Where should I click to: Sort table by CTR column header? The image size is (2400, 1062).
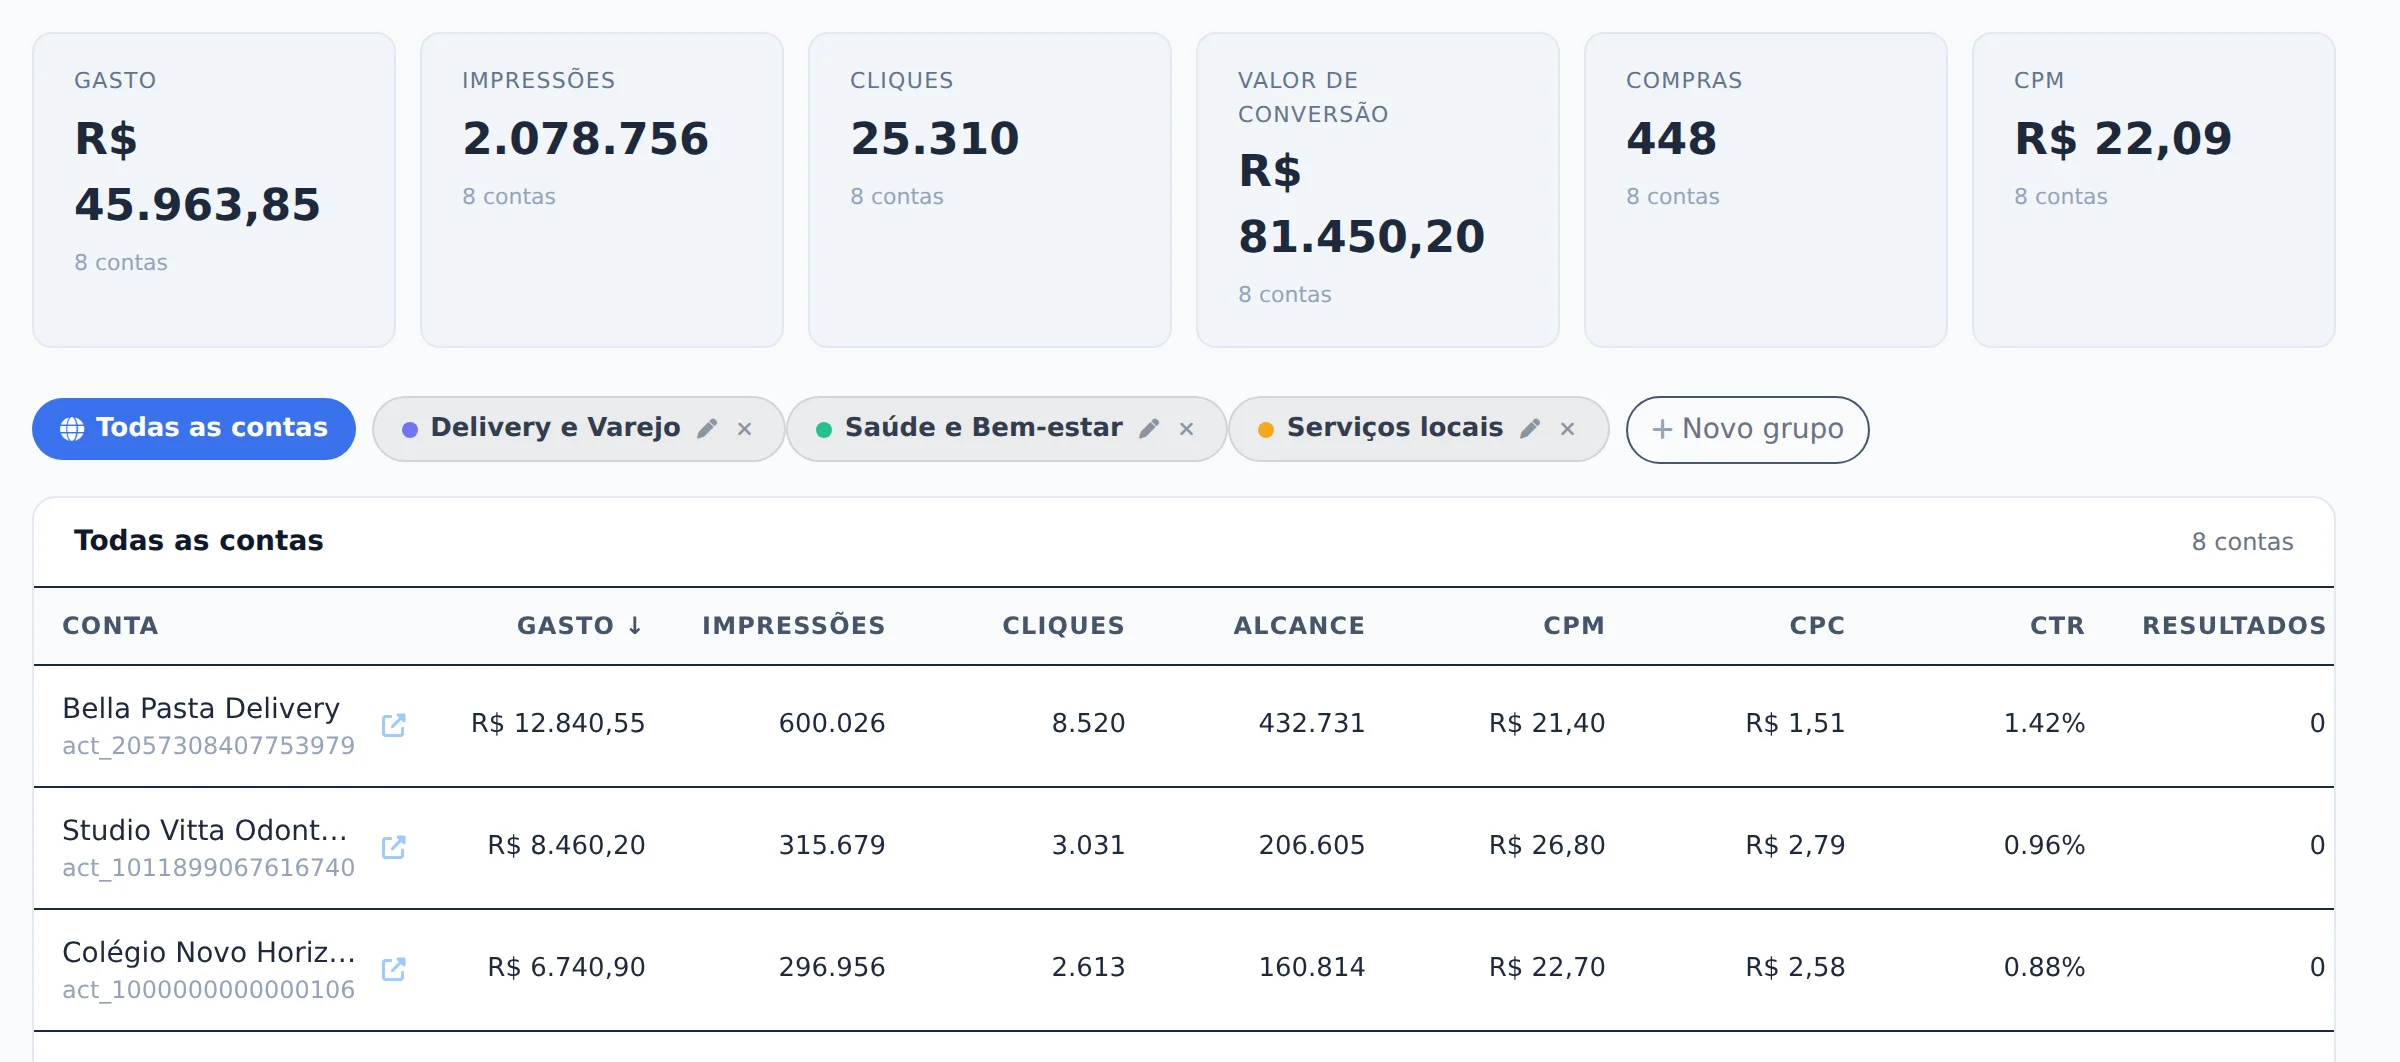(2057, 626)
